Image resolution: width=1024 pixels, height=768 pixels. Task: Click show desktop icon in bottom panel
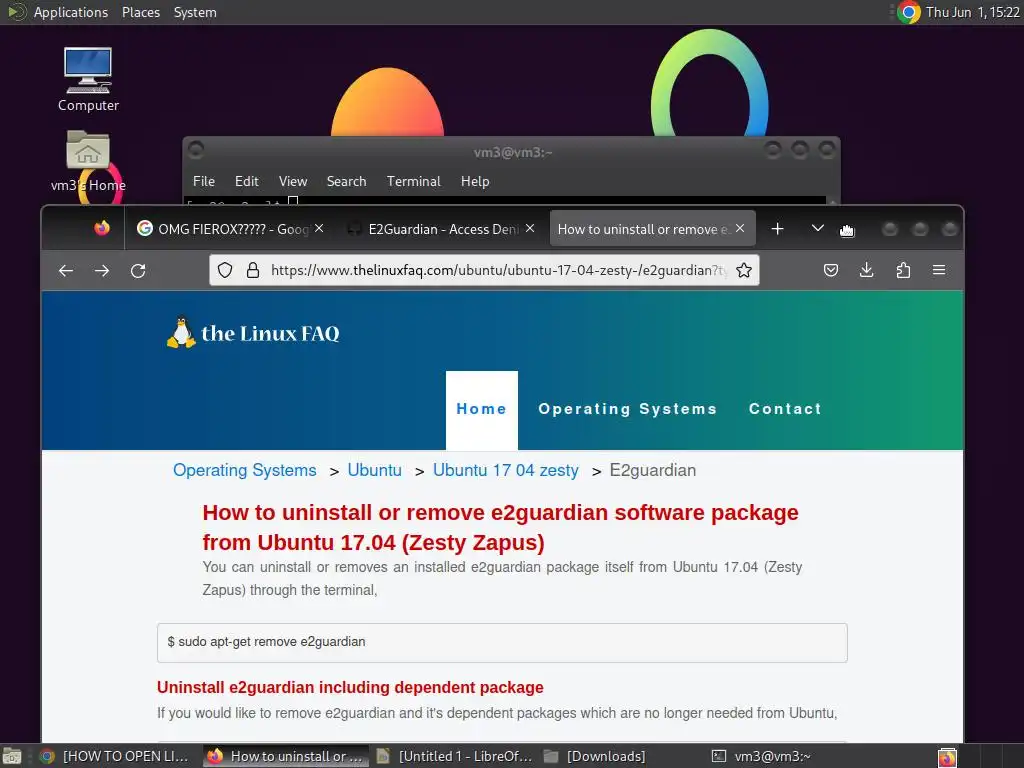[x=12, y=756]
